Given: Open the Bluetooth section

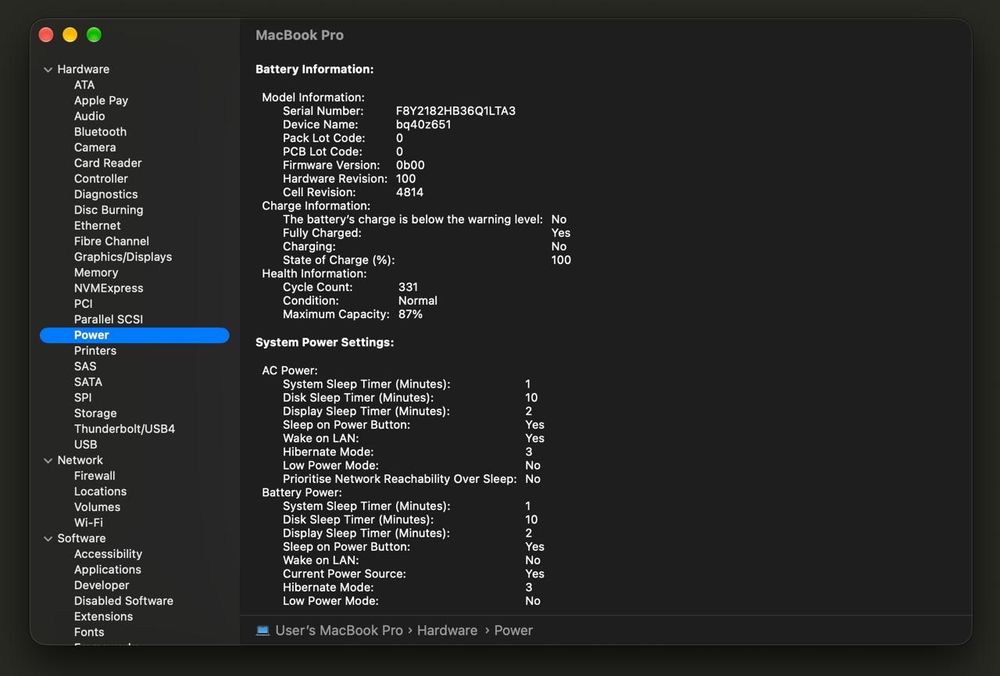Looking at the screenshot, I should pos(100,132).
